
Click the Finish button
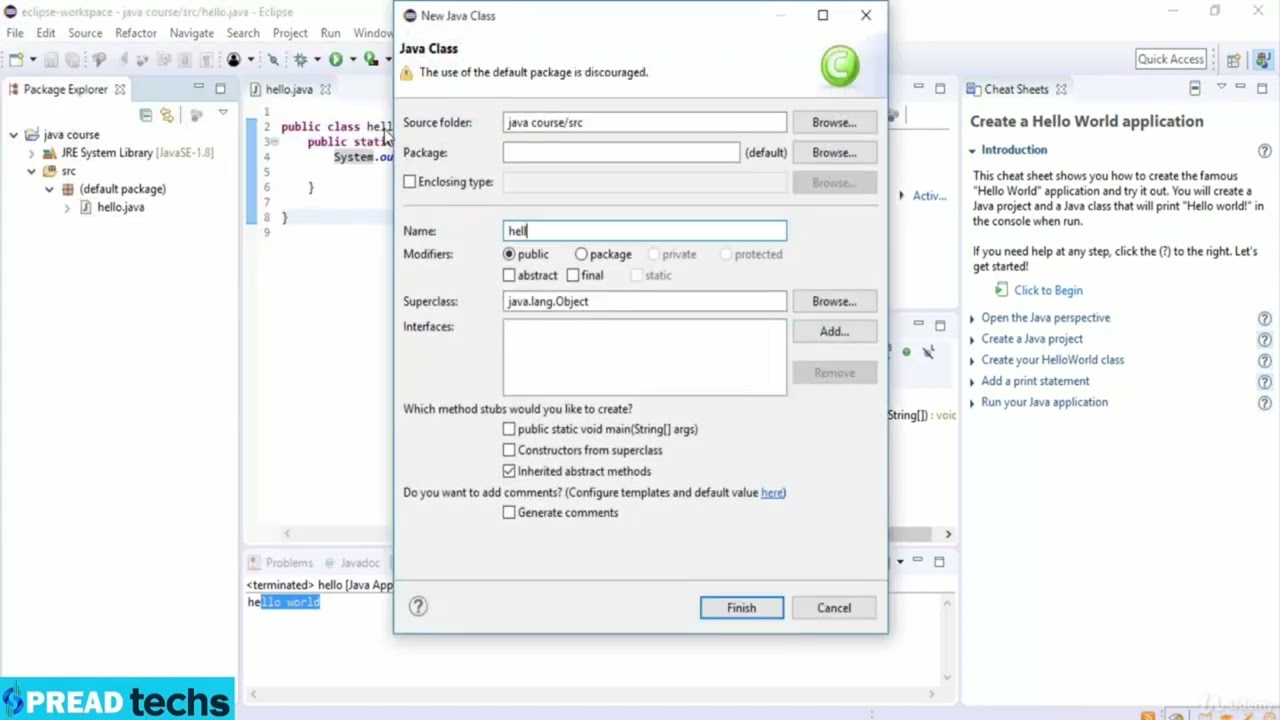click(742, 608)
